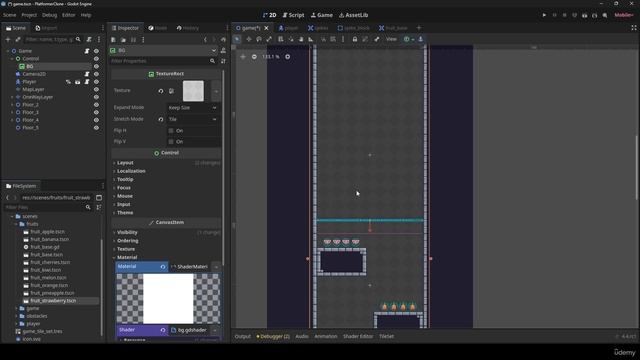Toggle FileSystem split mode icon
Image resolution: width=640 pixels, height=360 pixels.
click(x=99, y=198)
